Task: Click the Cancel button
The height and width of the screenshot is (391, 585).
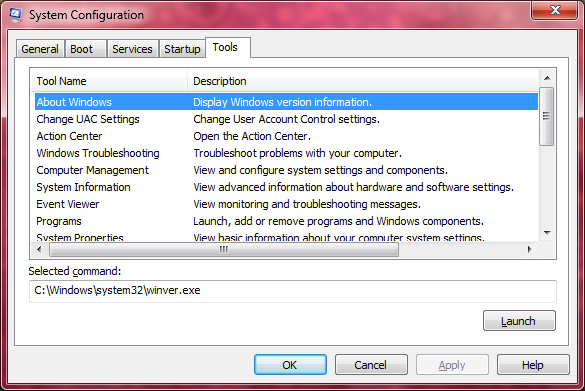Action: click(371, 365)
